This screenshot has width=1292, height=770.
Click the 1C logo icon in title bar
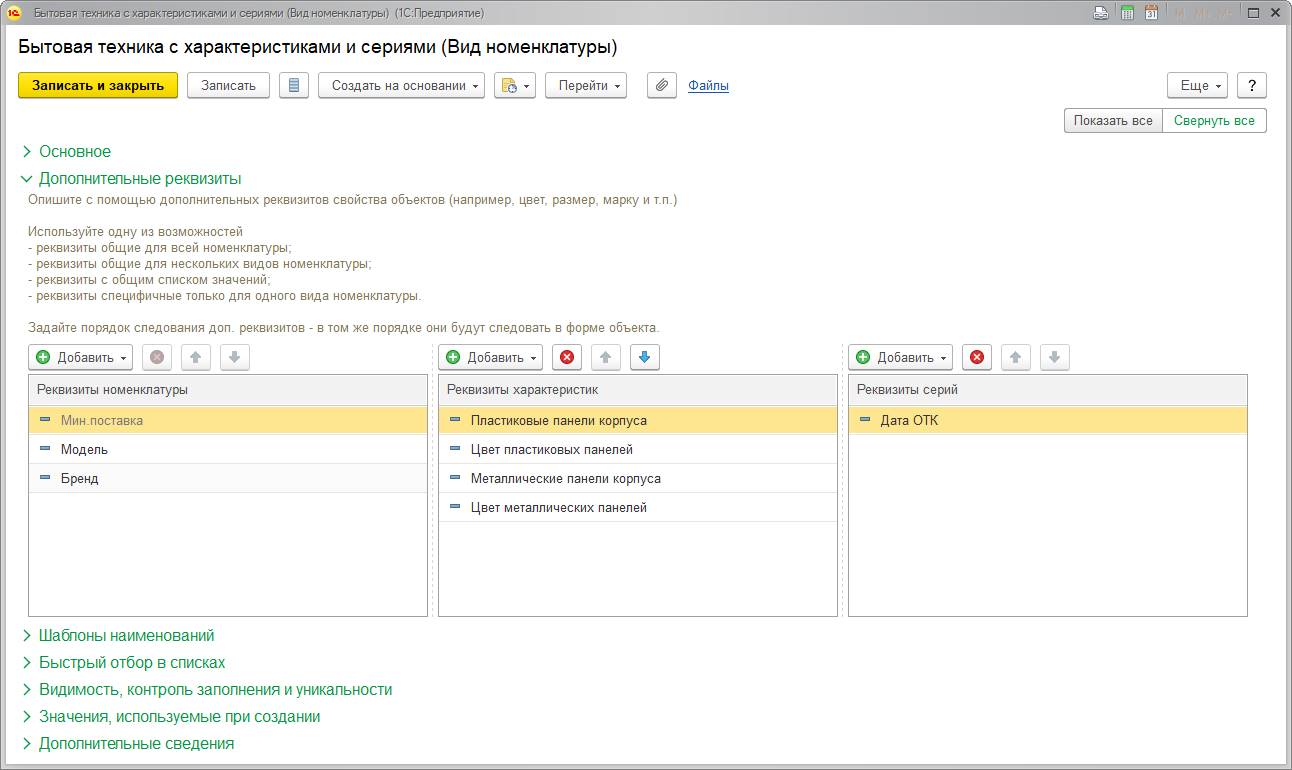(x=14, y=13)
